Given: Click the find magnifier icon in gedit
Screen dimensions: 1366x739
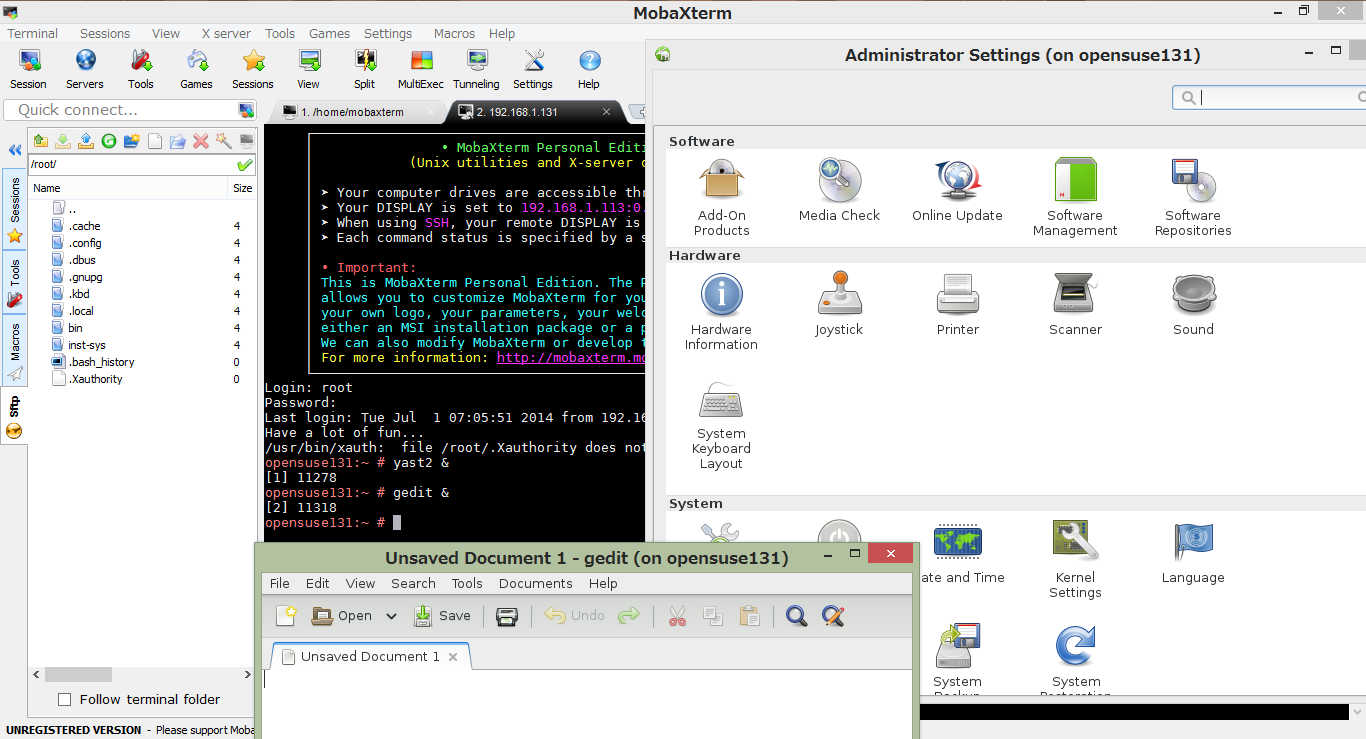Looking at the screenshot, I should [796, 616].
